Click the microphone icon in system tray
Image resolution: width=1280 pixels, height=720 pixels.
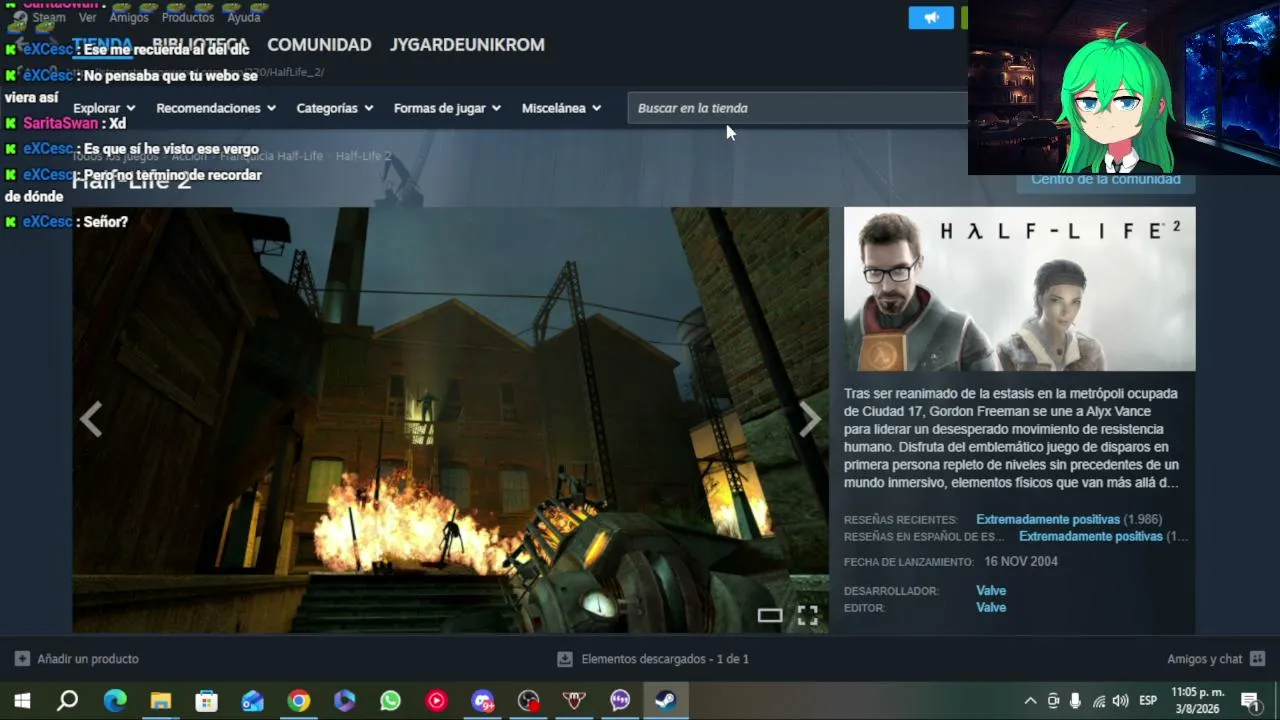1076,701
